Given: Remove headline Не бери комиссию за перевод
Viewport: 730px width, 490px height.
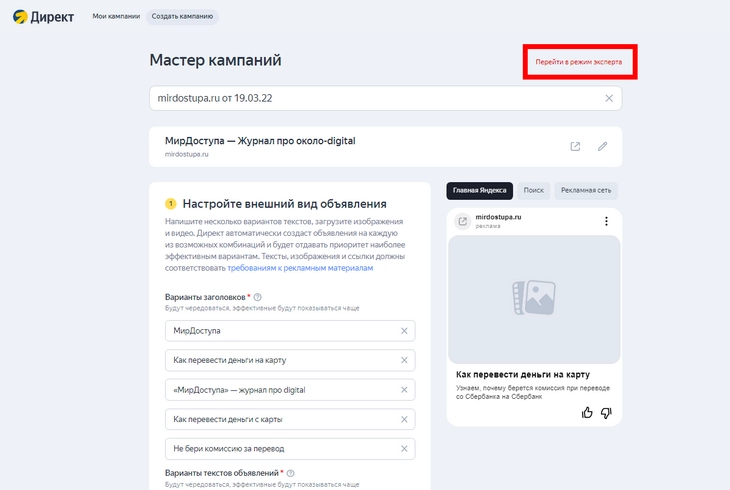Looking at the screenshot, I should 404,449.
